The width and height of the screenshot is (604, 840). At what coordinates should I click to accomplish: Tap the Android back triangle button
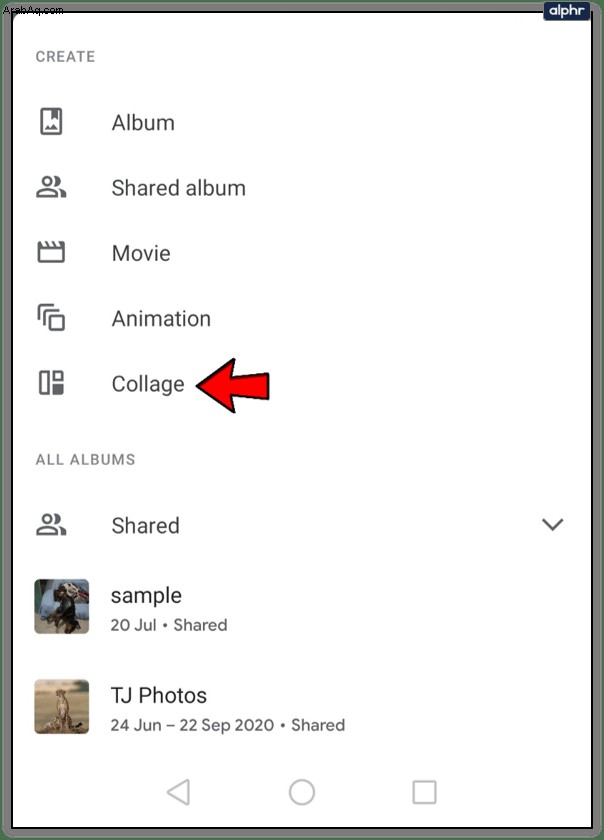[178, 792]
